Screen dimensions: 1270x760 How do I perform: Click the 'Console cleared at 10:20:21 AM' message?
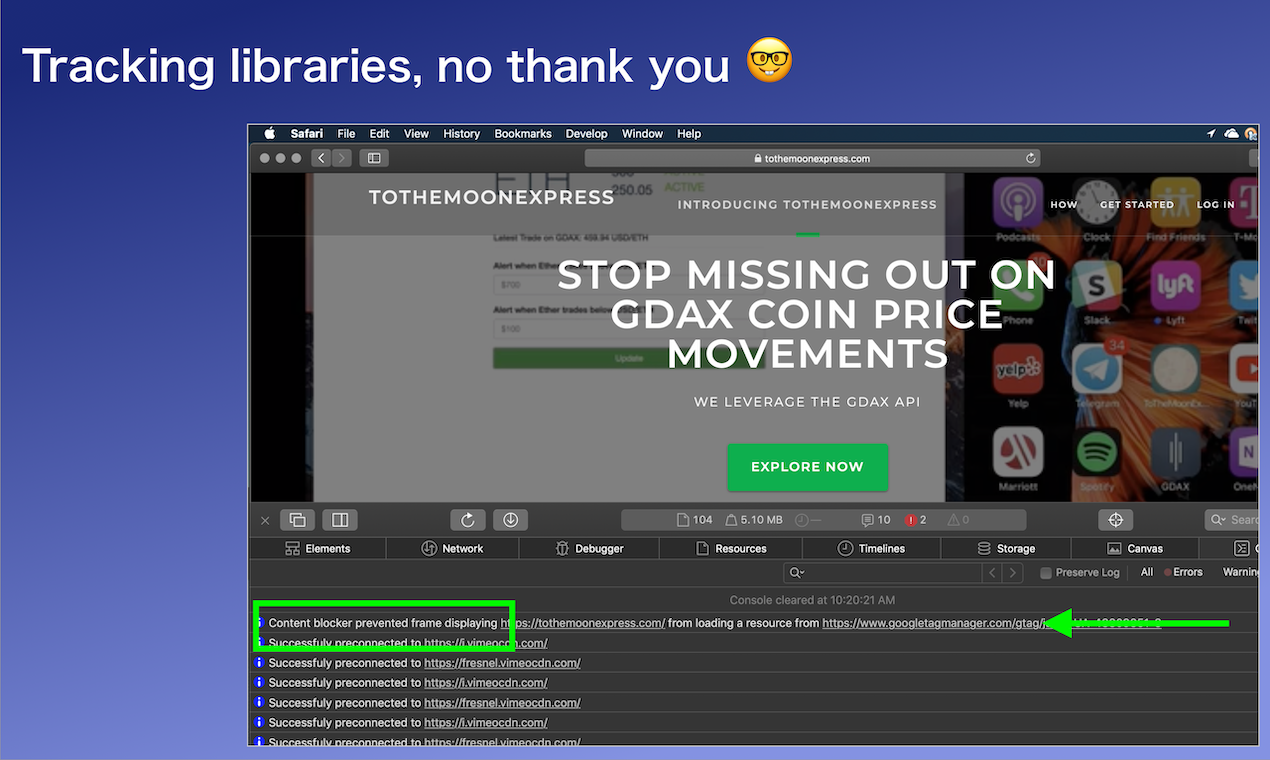pos(812,600)
